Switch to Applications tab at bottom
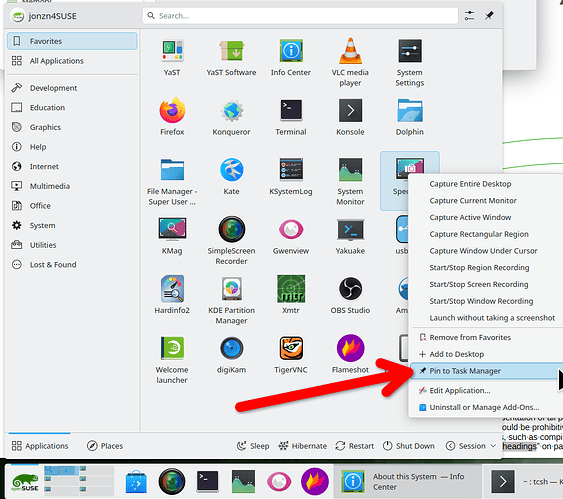The image size is (563, 499). (39, 446)
